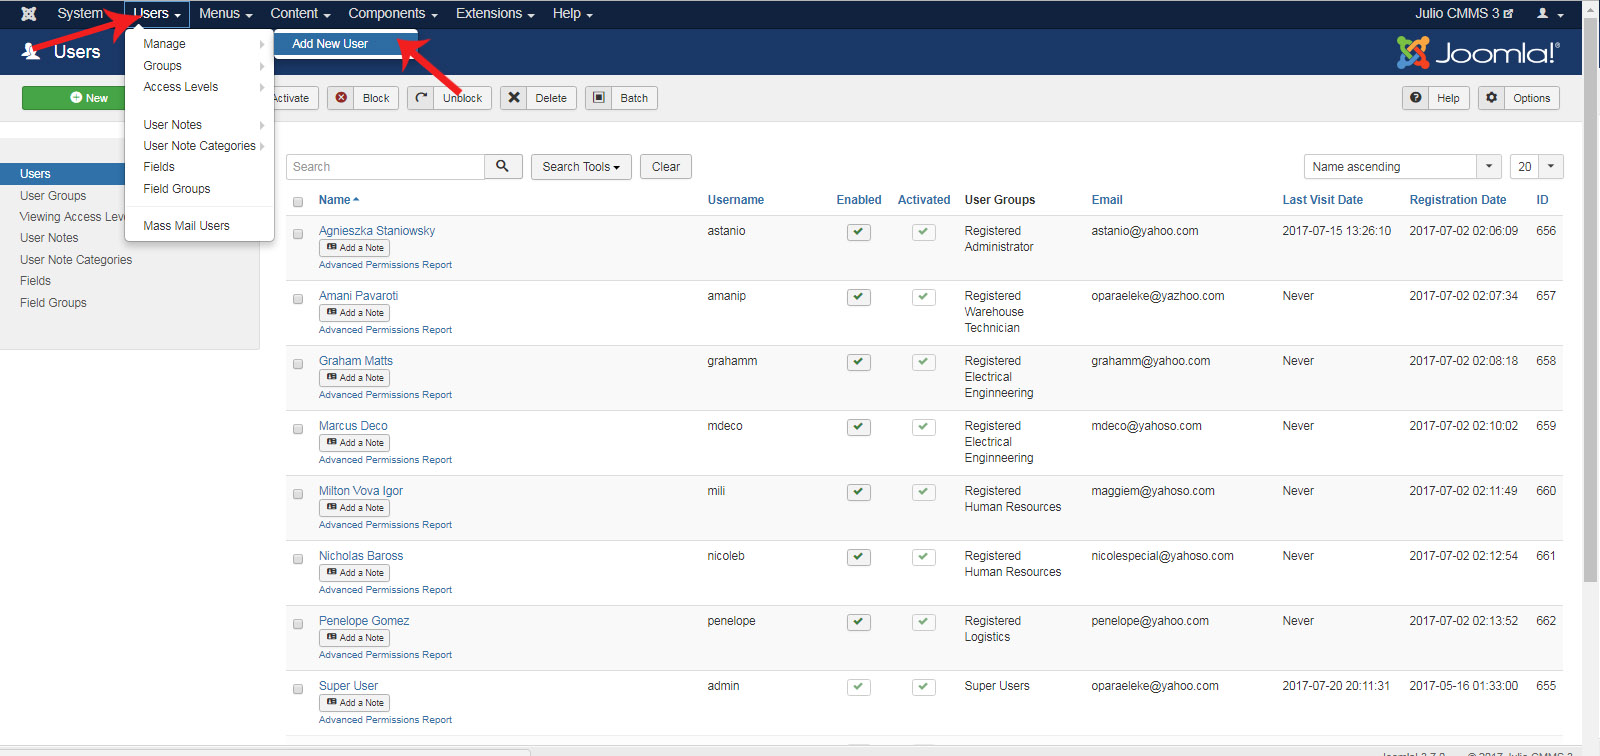Open Help from the toolbar
1600x756 pixels.
1436,98
